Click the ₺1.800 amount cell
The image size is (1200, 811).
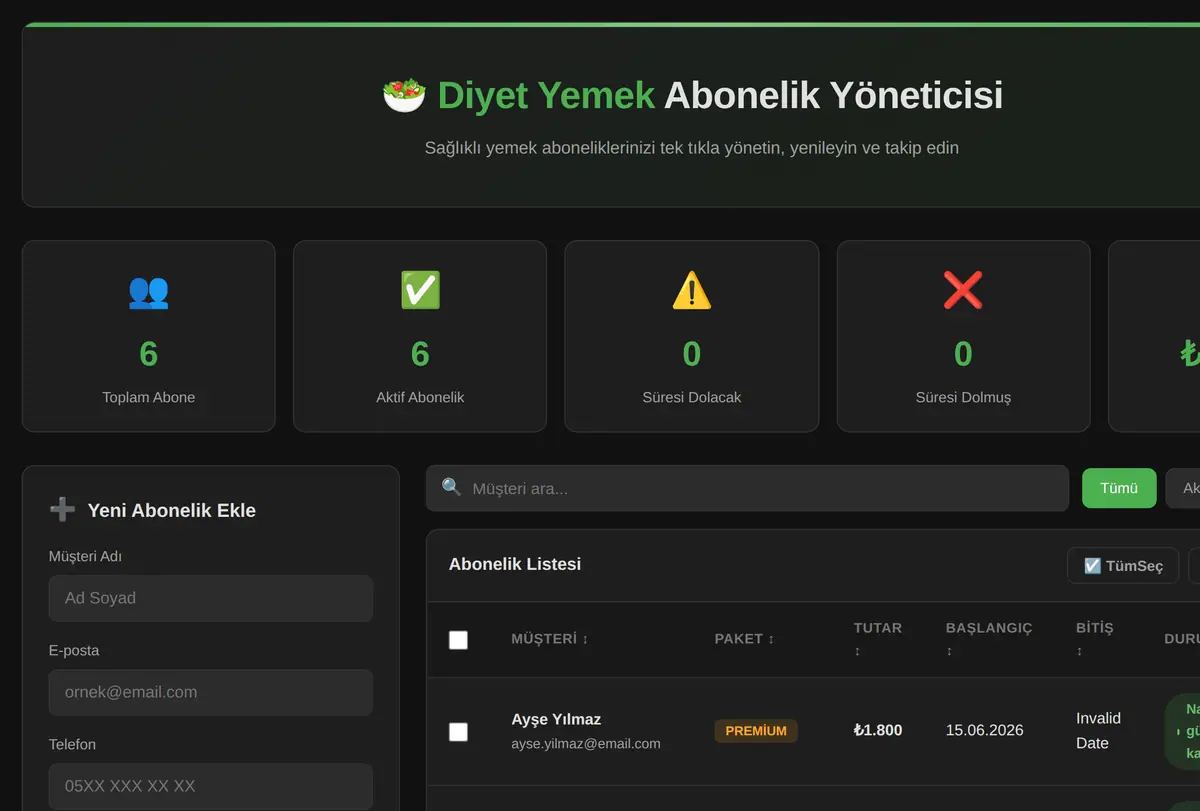click(878, 730)
